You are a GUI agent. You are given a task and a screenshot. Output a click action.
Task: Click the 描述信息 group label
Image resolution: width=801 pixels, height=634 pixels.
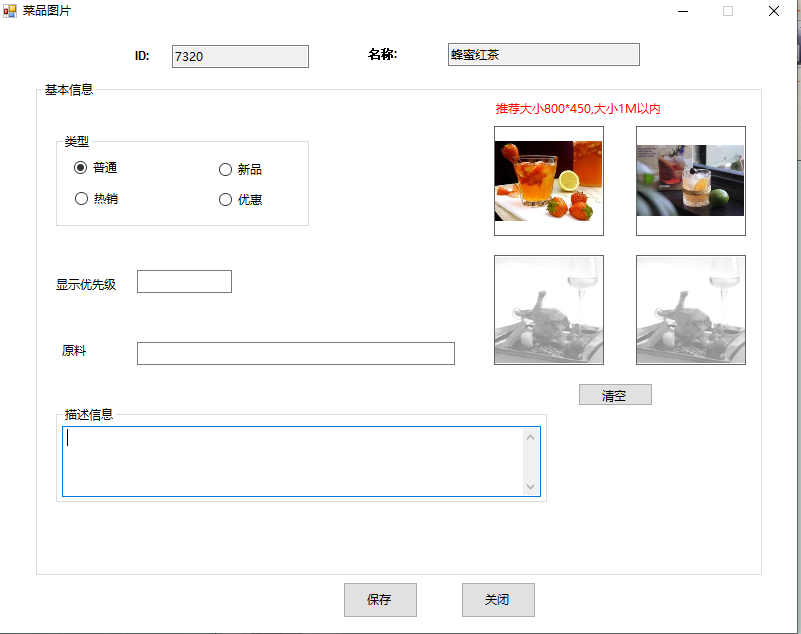tap(89, 414)
